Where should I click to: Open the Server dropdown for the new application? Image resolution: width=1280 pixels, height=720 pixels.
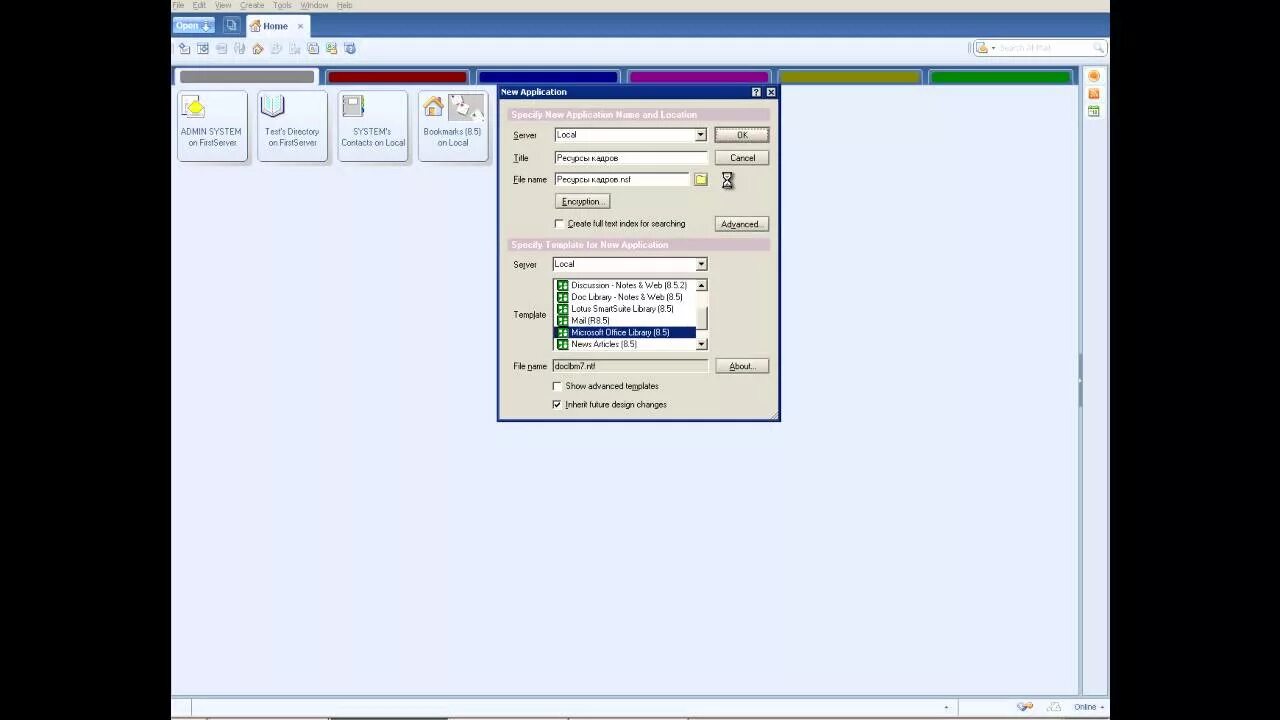(700, 134)
